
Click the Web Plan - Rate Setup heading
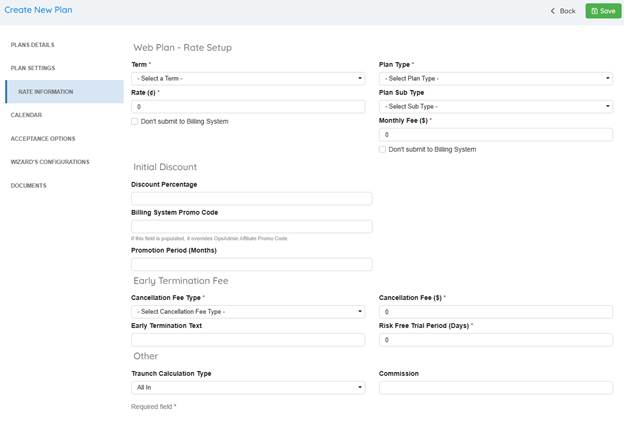coord(182,47)
